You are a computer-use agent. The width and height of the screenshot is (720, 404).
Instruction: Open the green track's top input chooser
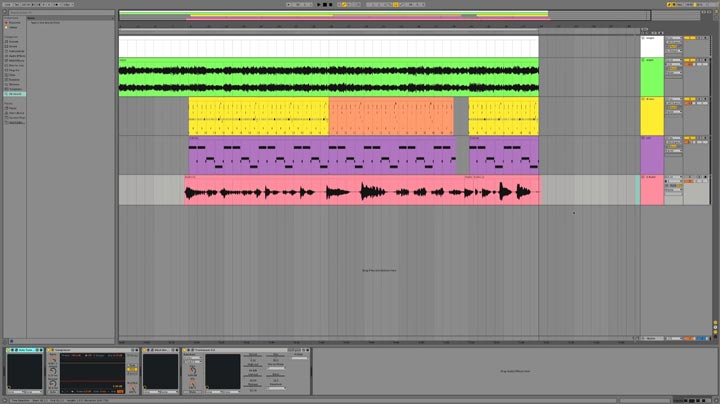pos(674,60)
